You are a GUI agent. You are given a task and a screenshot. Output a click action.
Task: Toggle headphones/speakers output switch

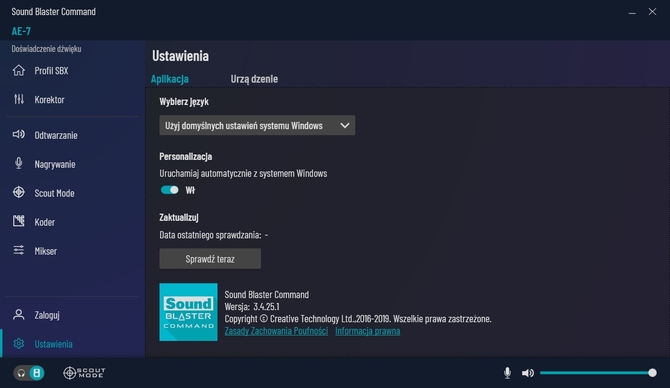(29, 373)
